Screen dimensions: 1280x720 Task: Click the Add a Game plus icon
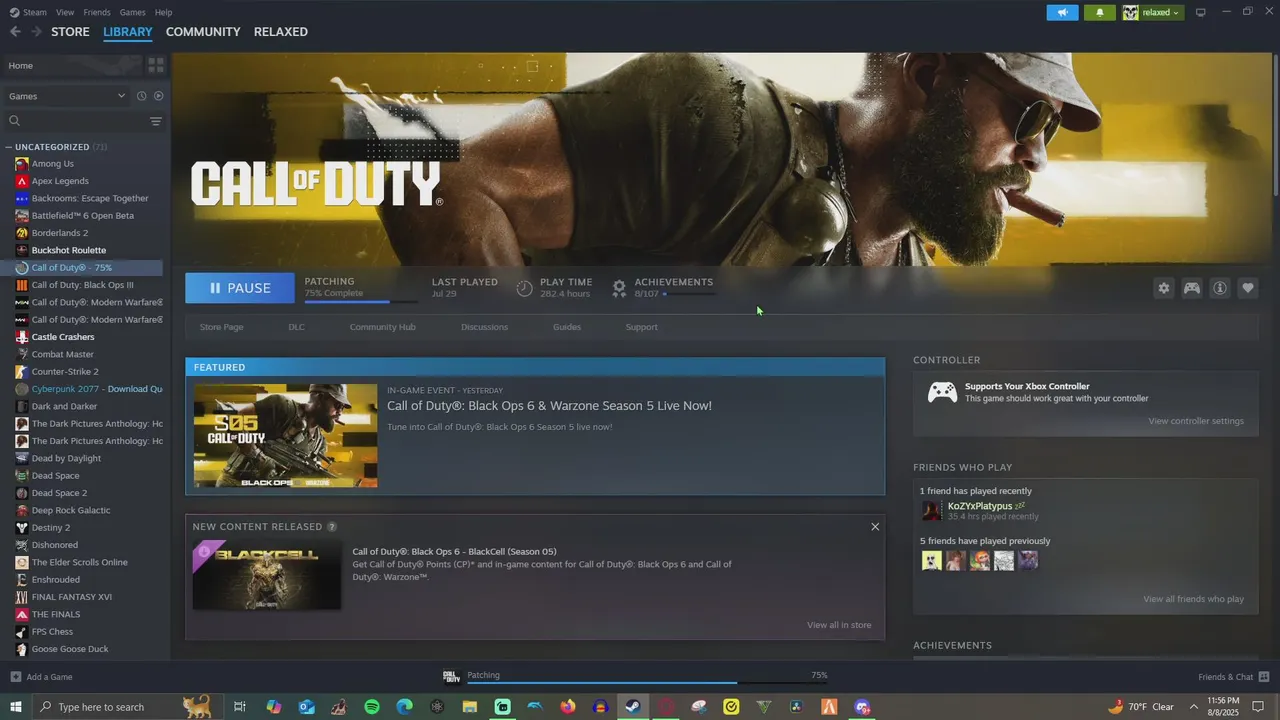pyautogui.click(x=15, y=677)
